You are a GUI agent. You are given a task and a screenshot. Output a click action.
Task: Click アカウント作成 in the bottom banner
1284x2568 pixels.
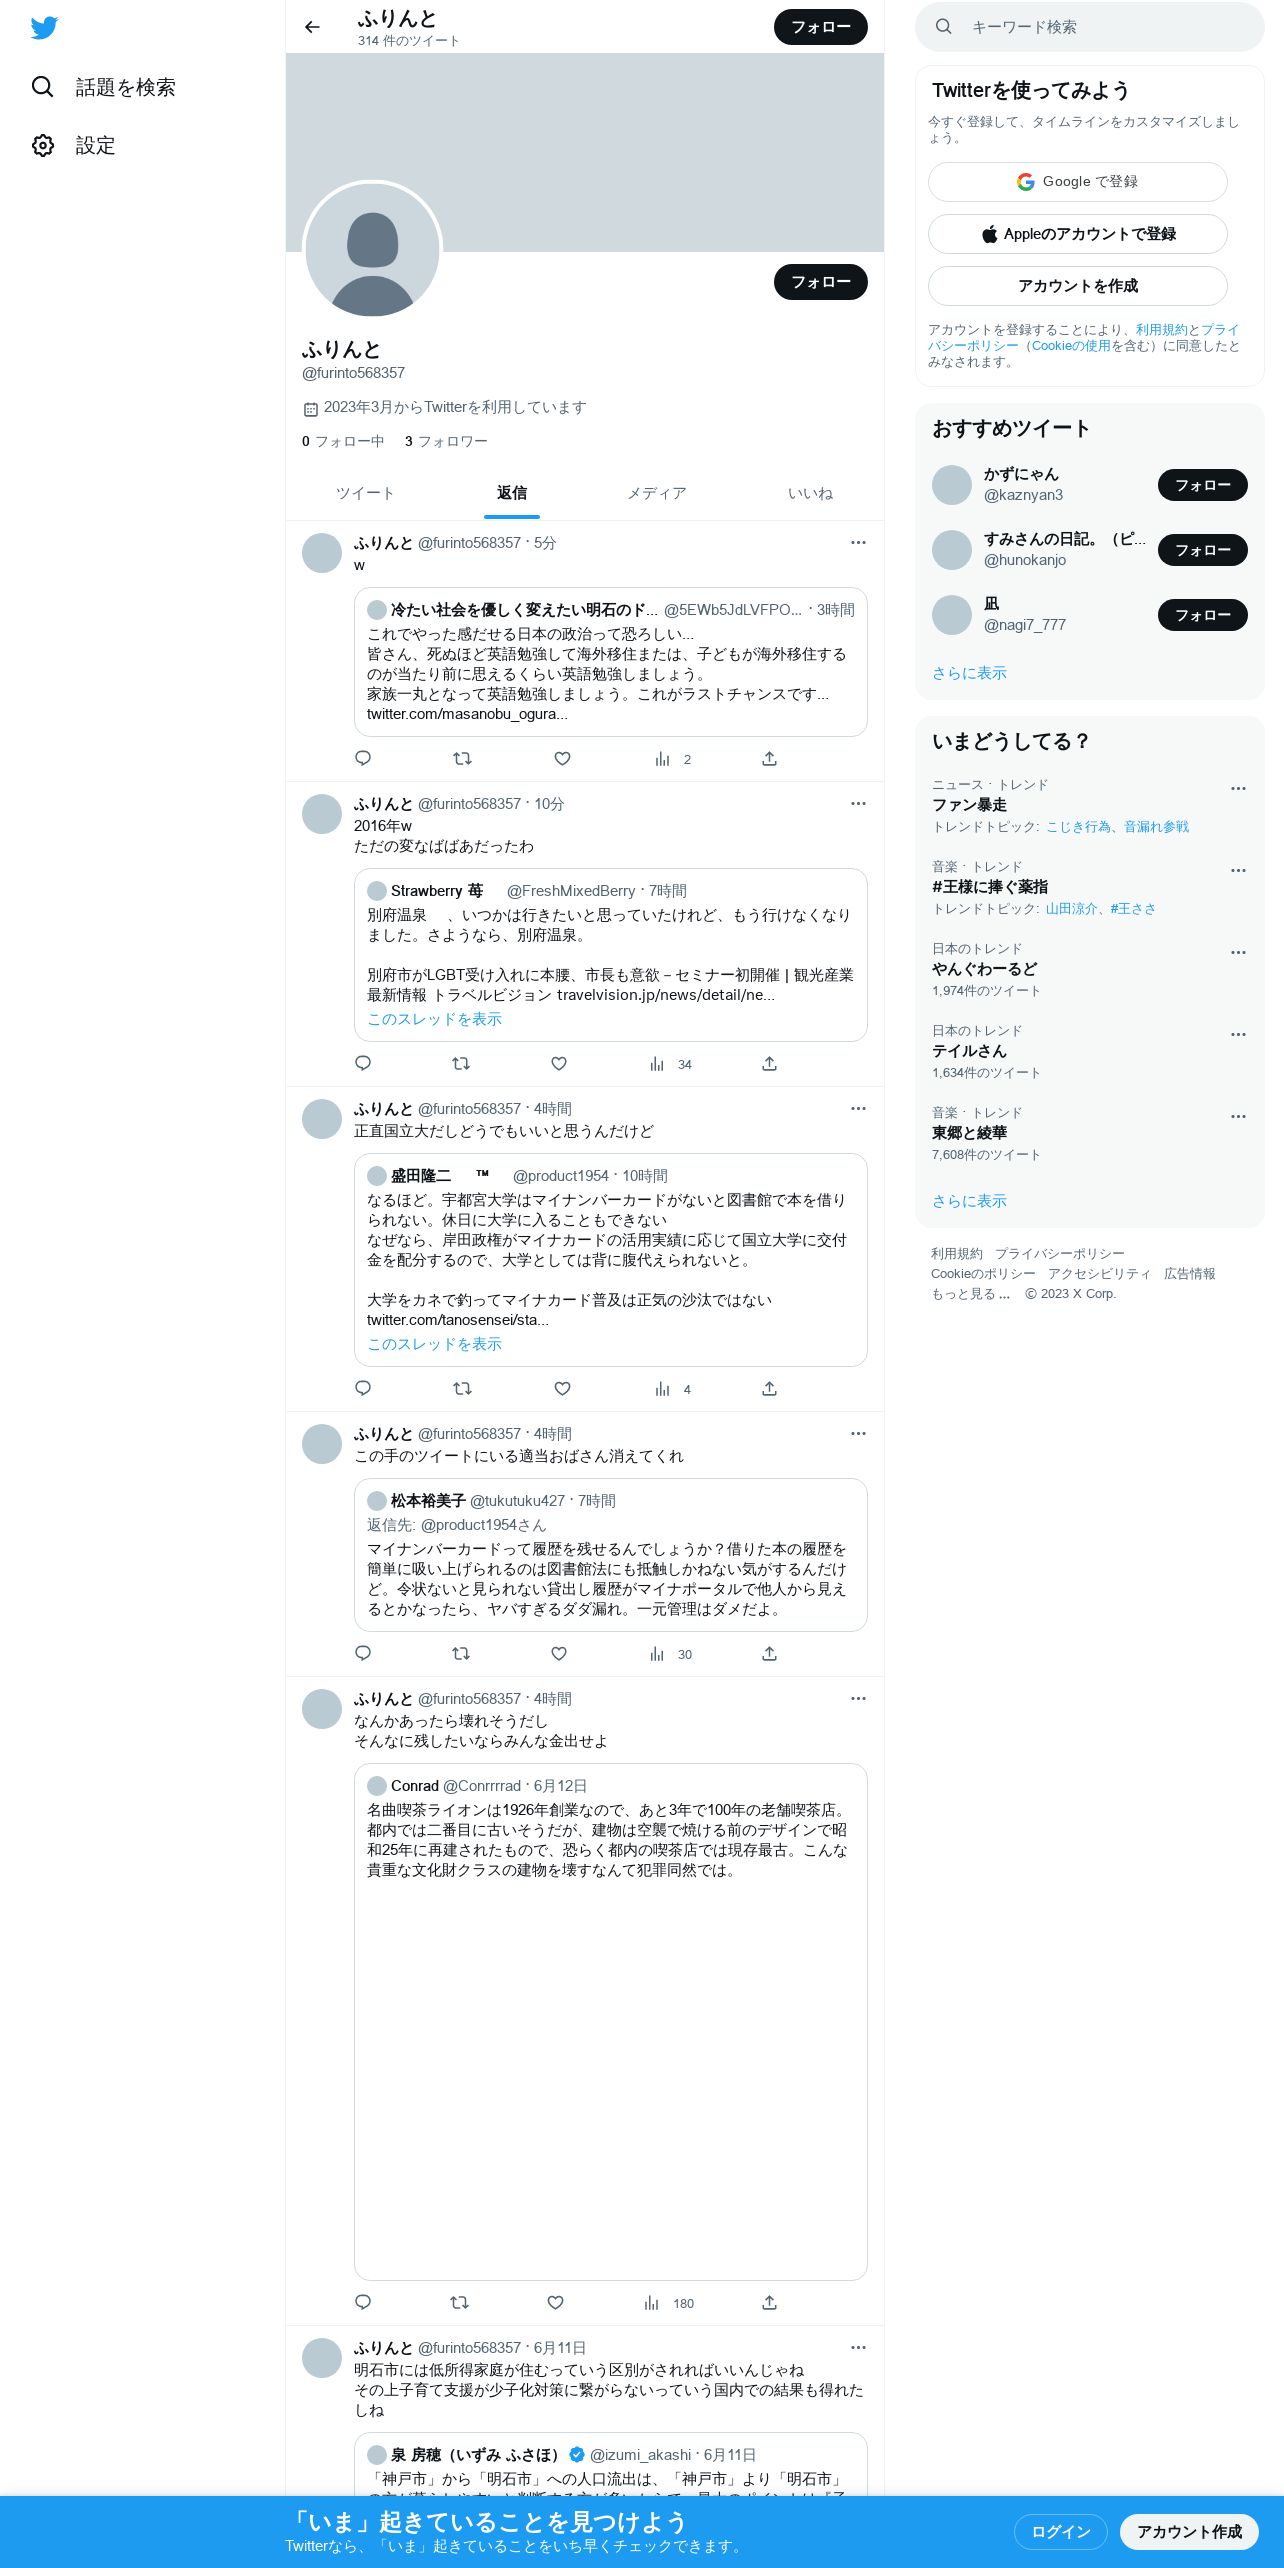1188,2531
